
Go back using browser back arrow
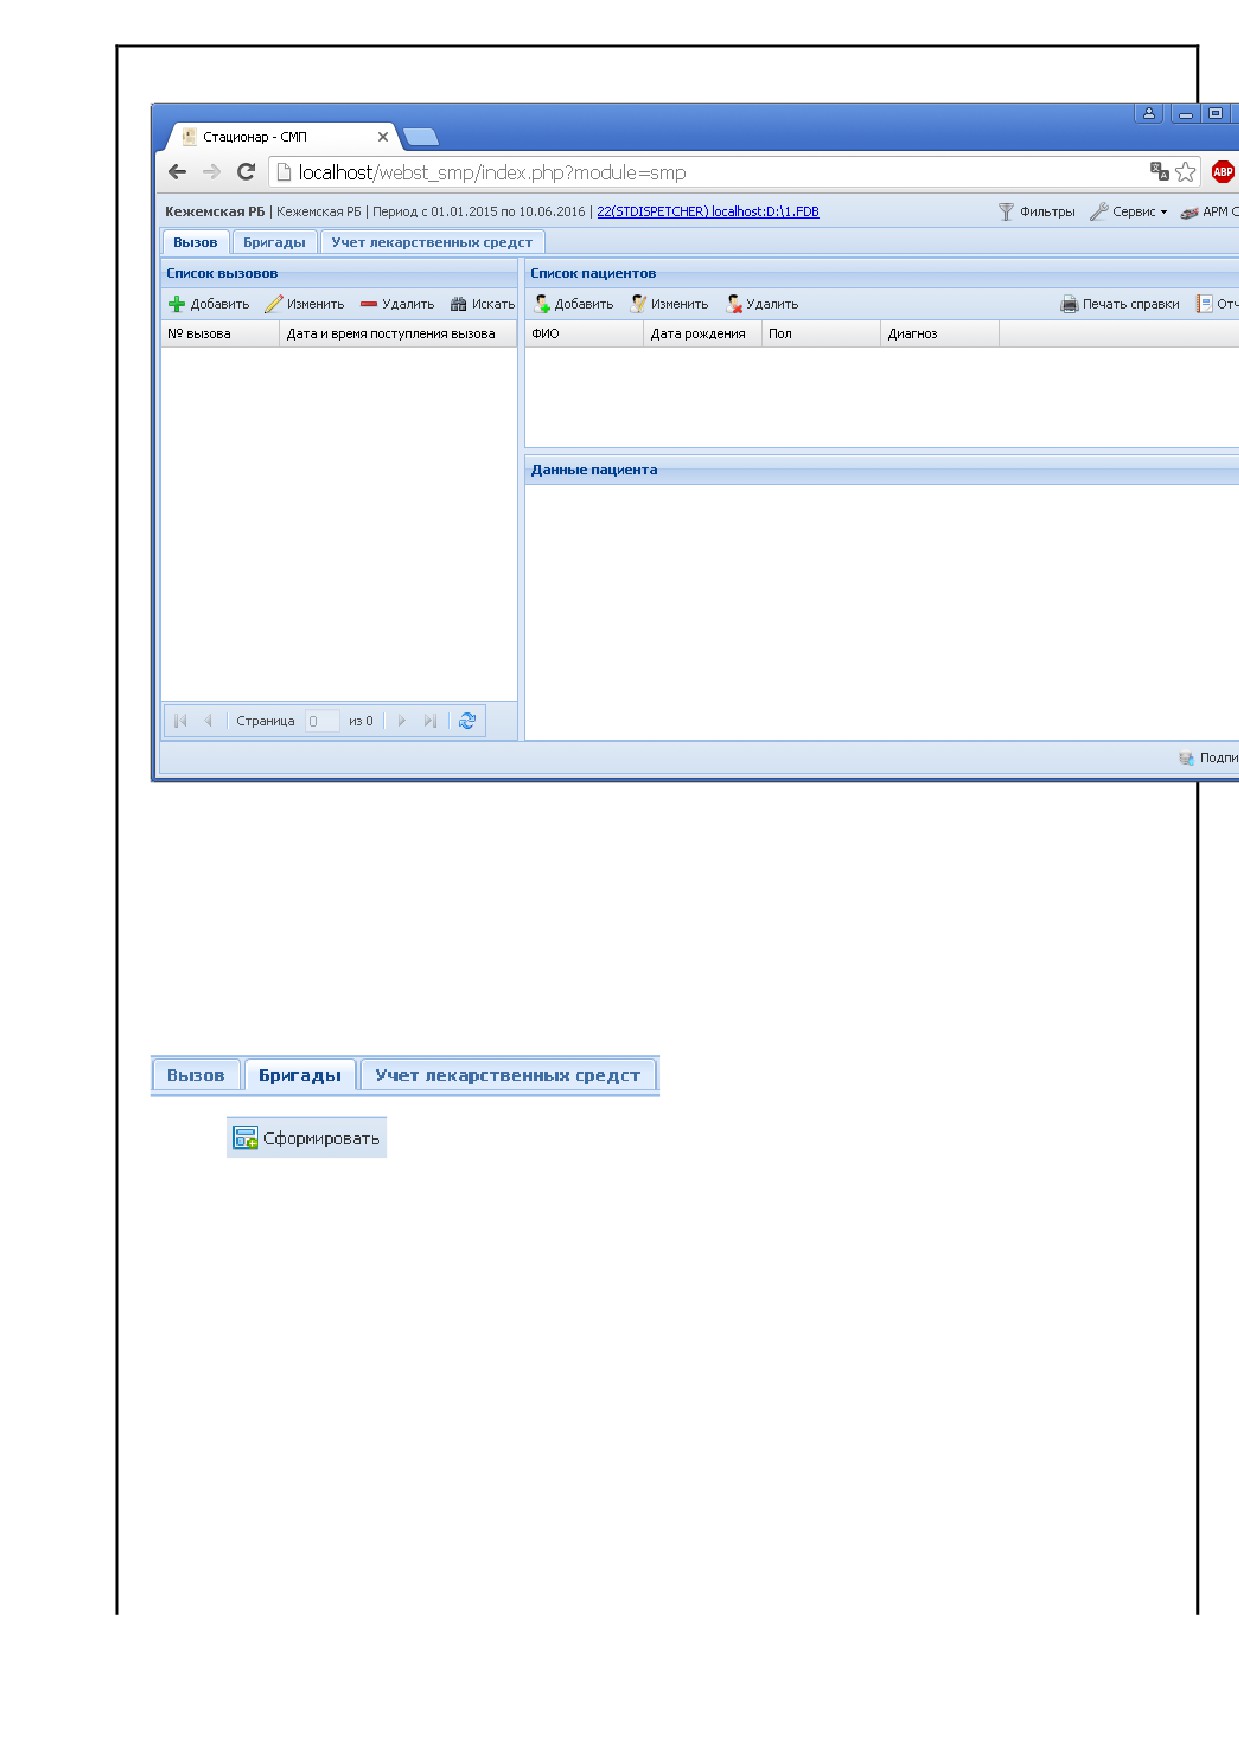[x=177, y=172]
